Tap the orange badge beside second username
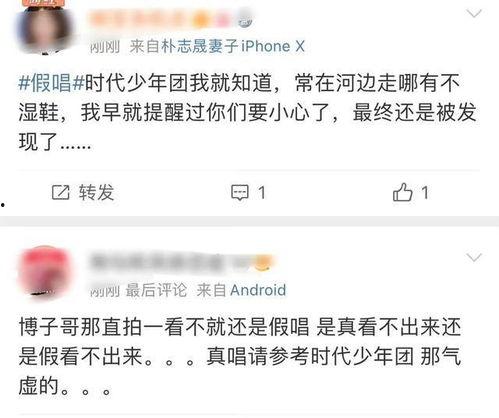This screenshot has height=418, width=499. pos(261,262)
